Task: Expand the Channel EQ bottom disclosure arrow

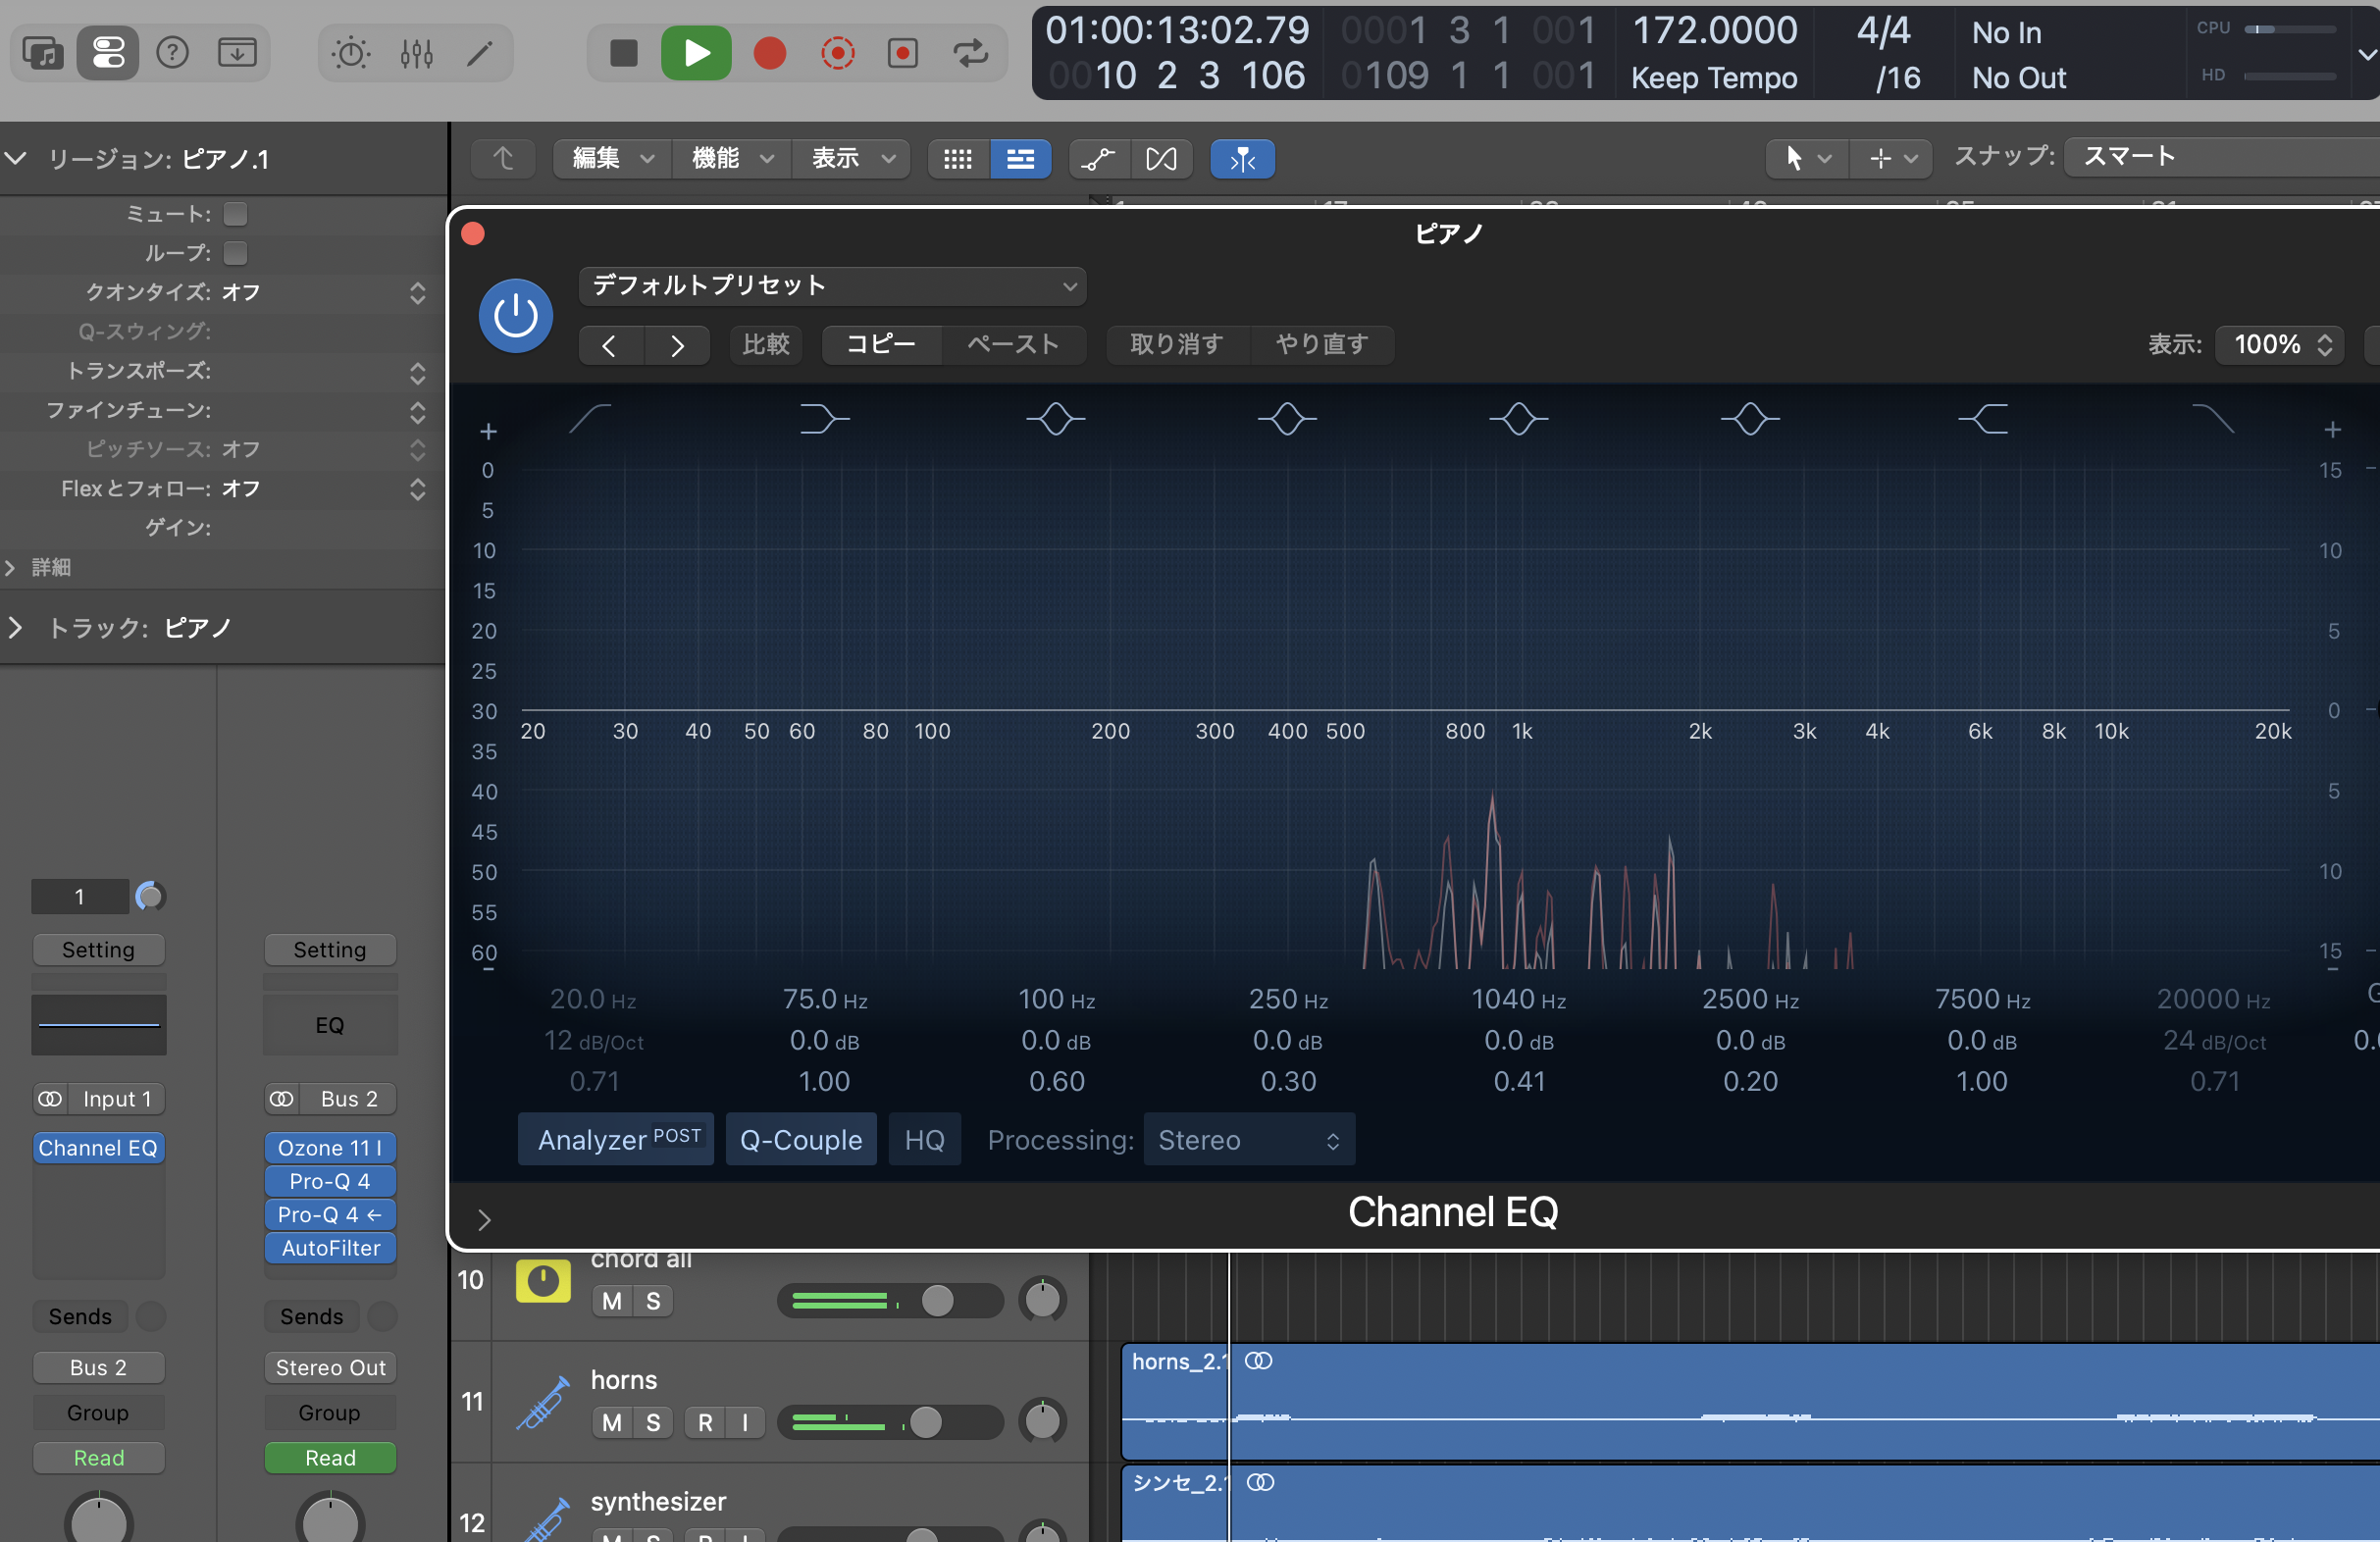Action: click(x=484, y=1219)
